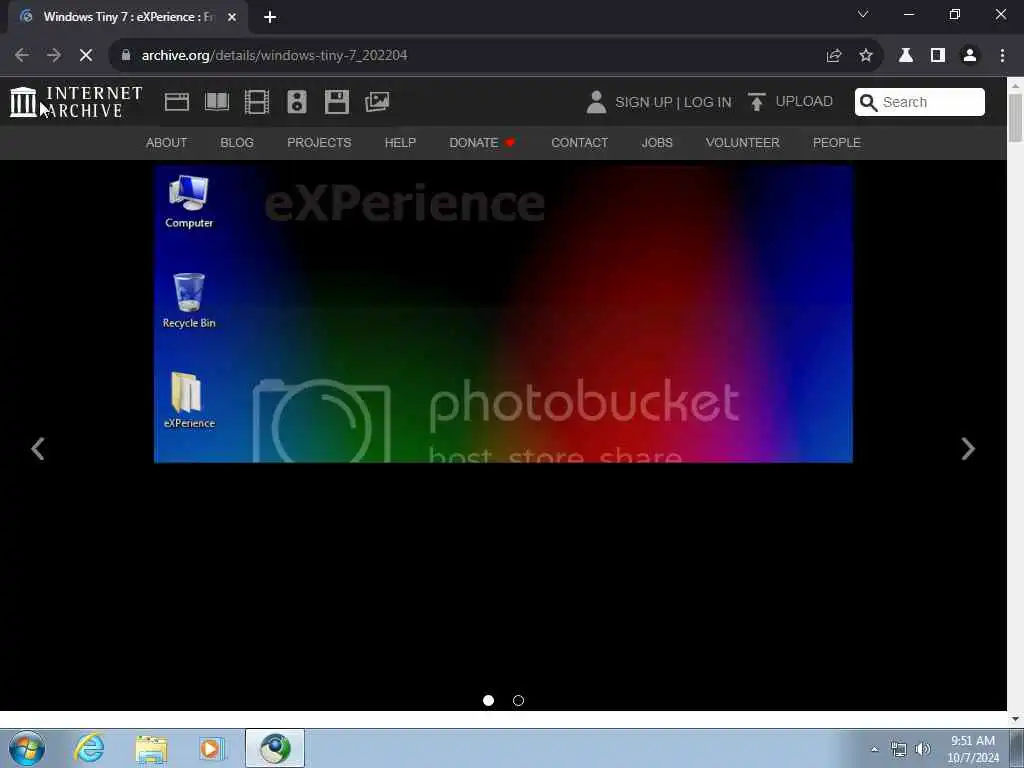1024x768 pixels.
Task: Open the BLOG menu item
Action: pos(237,142)
